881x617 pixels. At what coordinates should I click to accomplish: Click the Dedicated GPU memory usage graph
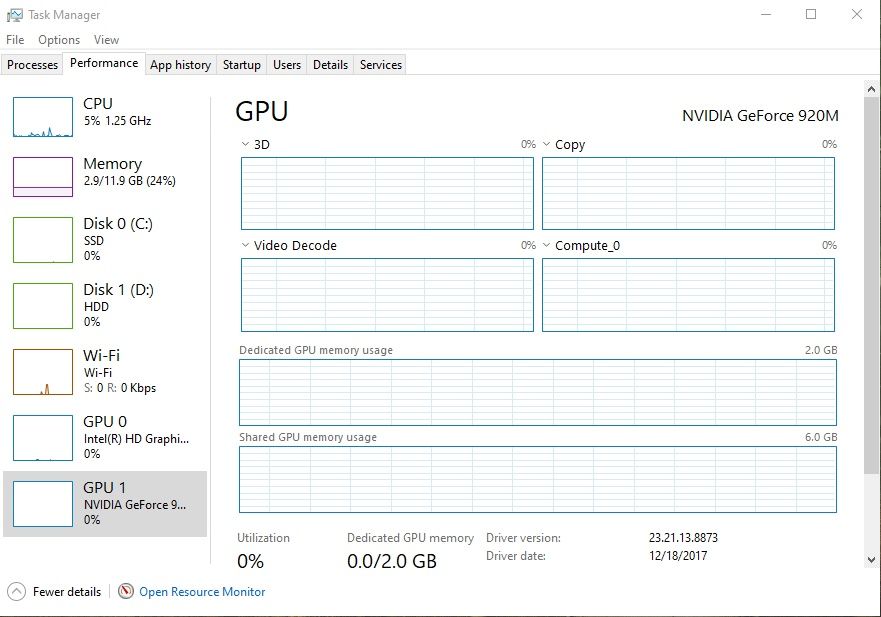pos(538,392)
